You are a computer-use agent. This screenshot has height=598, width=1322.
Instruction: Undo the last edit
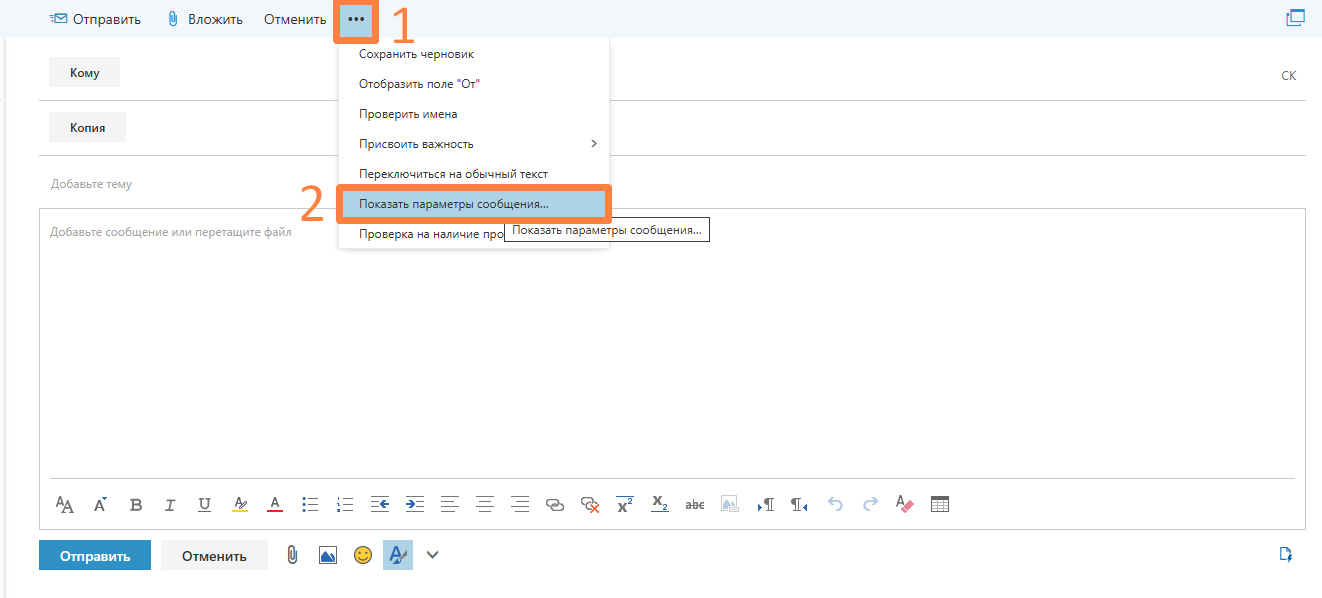[835, 504]
